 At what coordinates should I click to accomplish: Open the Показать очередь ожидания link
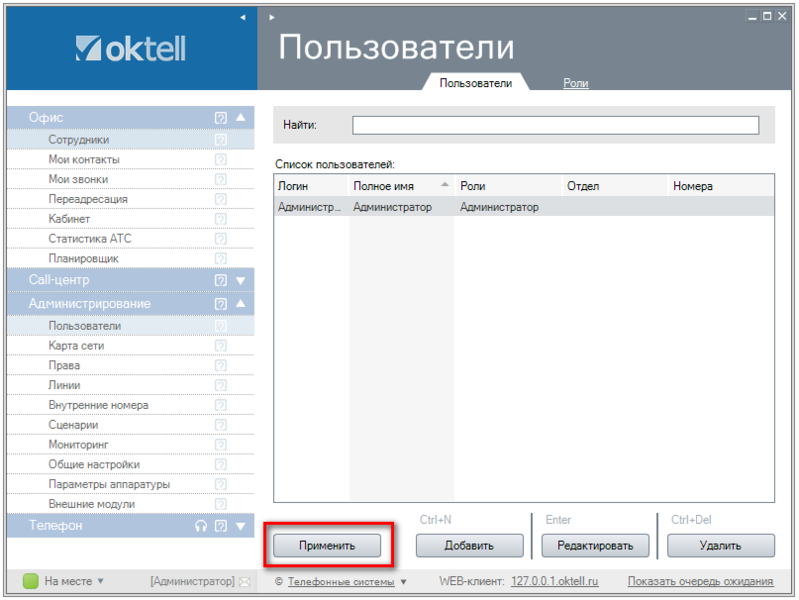[x=700, y=582]
